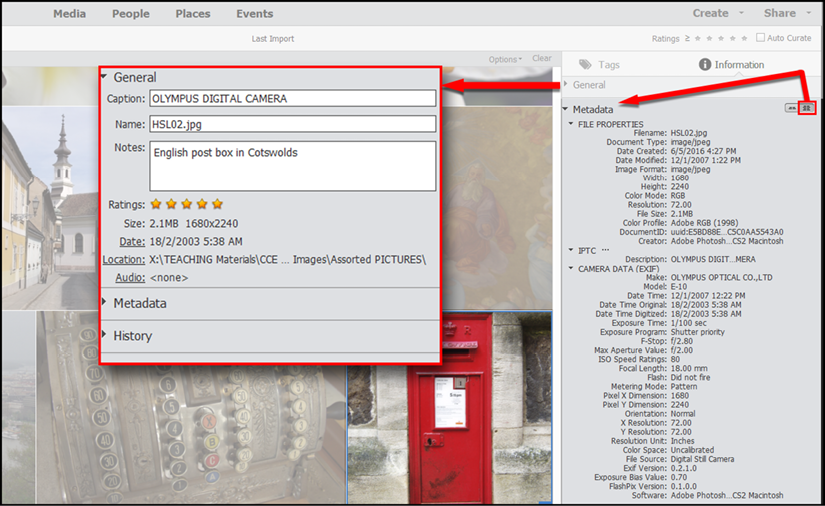Set second gold star in General Ratings
This screenshot has width=825, height=506.
(172, 204)
